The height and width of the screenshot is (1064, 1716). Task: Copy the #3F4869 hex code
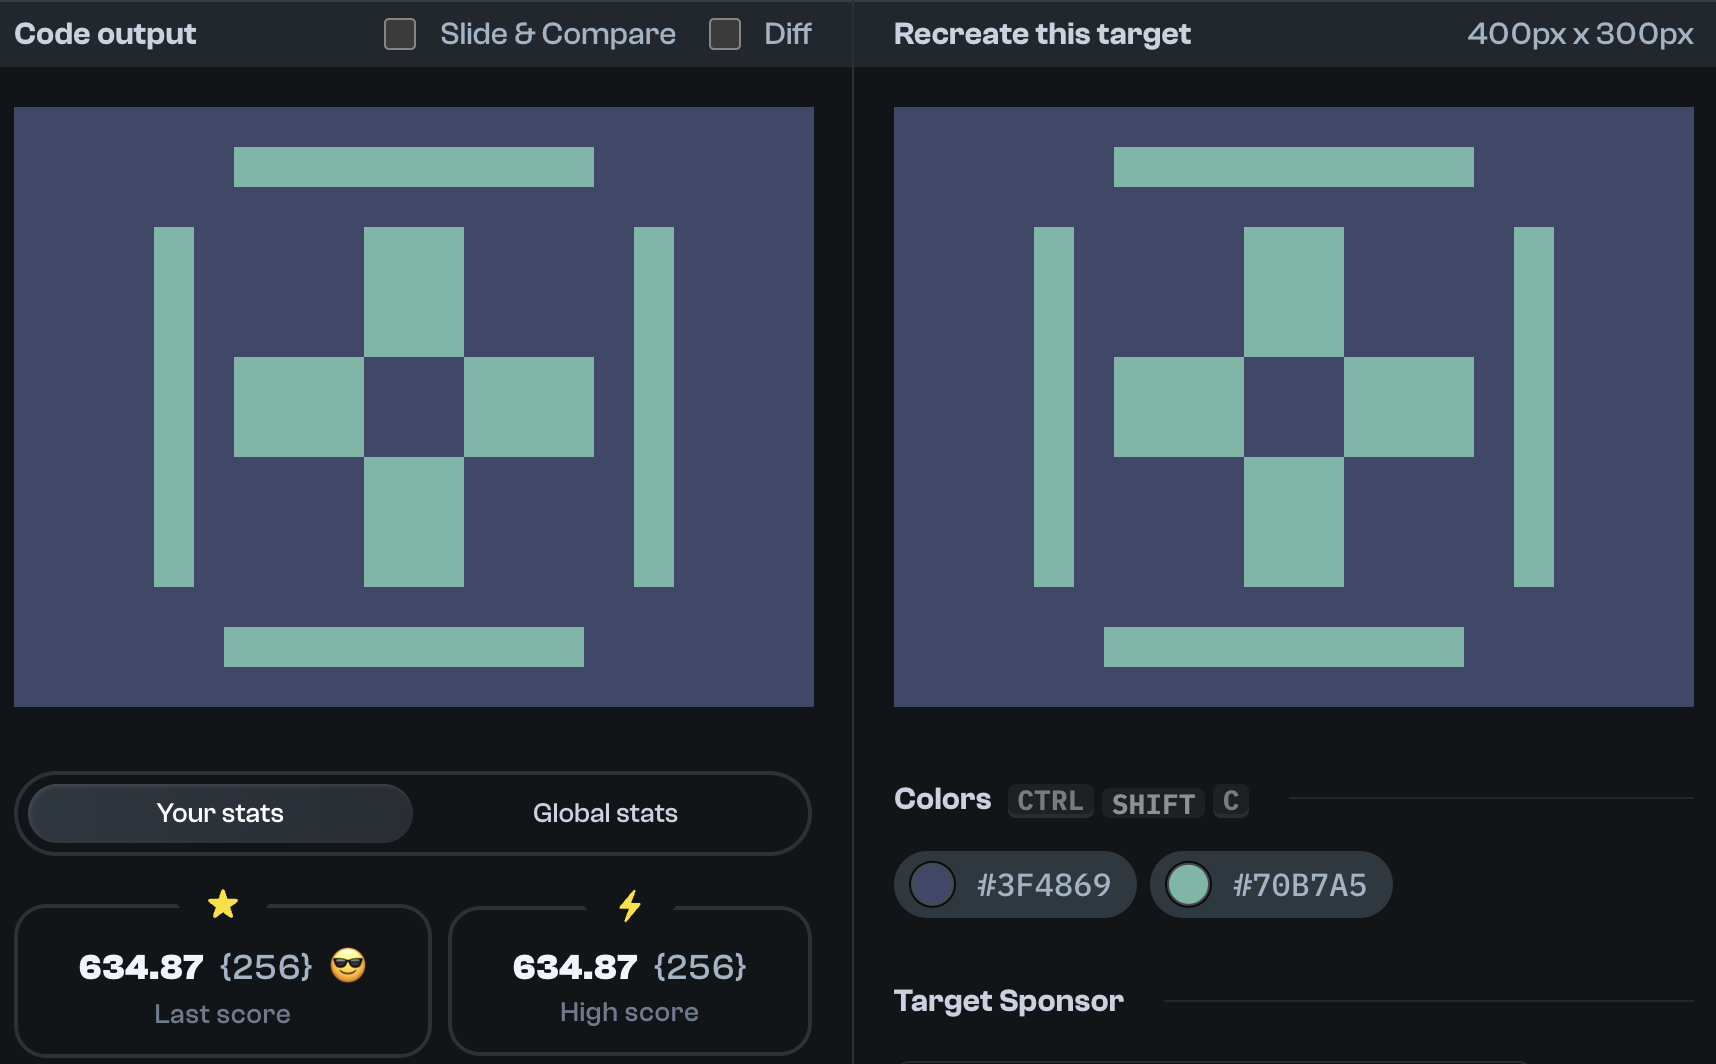[x=1043, y=884]
